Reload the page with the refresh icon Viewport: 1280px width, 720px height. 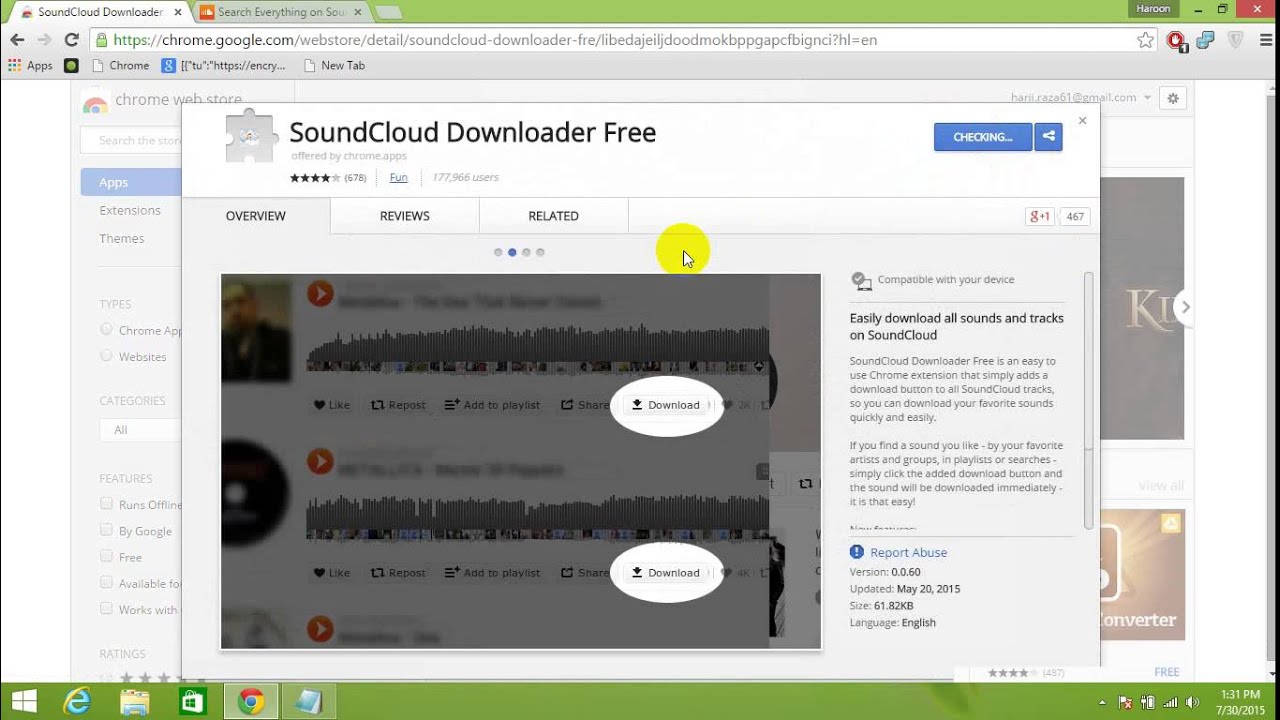(71, 40)
